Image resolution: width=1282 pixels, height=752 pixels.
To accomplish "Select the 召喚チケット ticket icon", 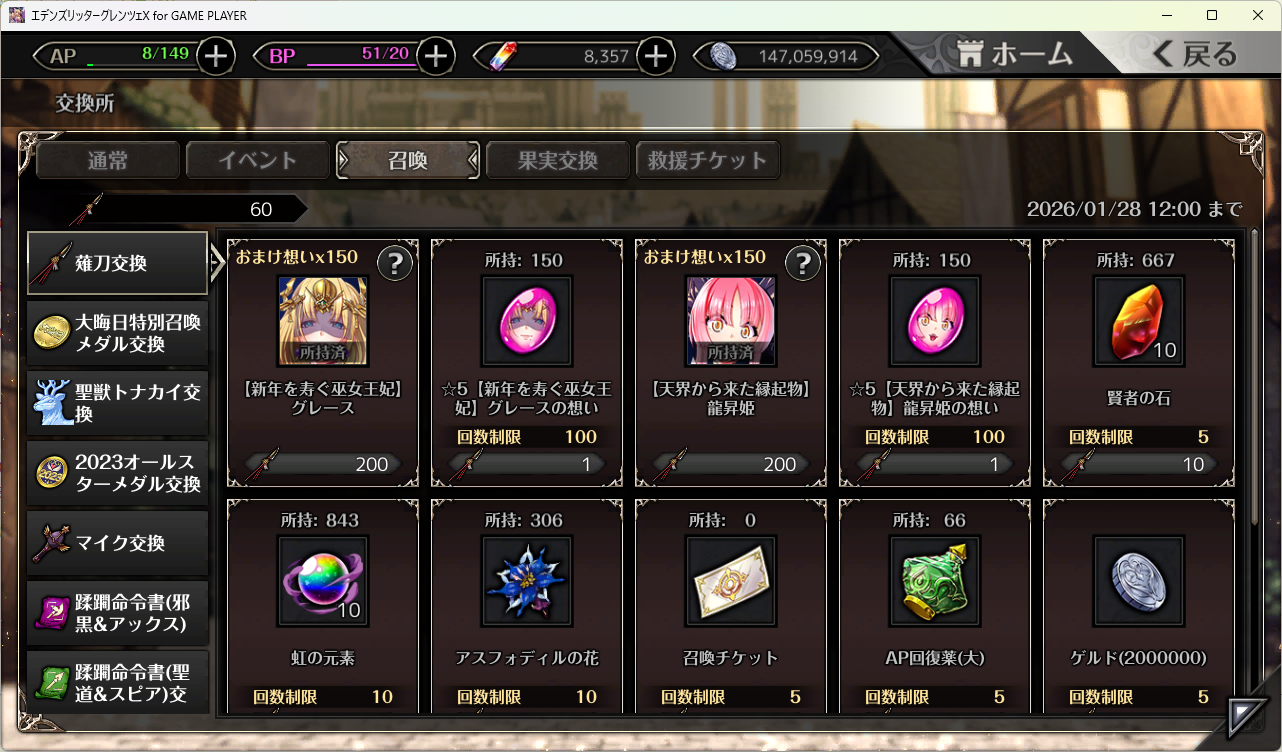I will click(x=731, y=581).
